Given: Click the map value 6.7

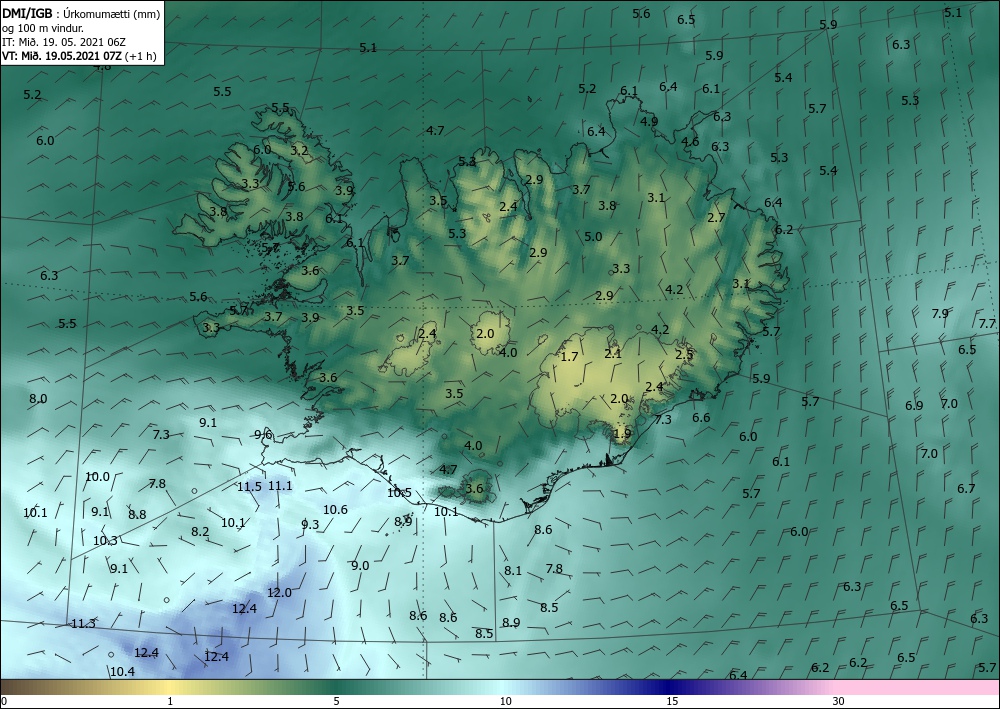Looking at the screenshot, I should [x=966, y=488].
